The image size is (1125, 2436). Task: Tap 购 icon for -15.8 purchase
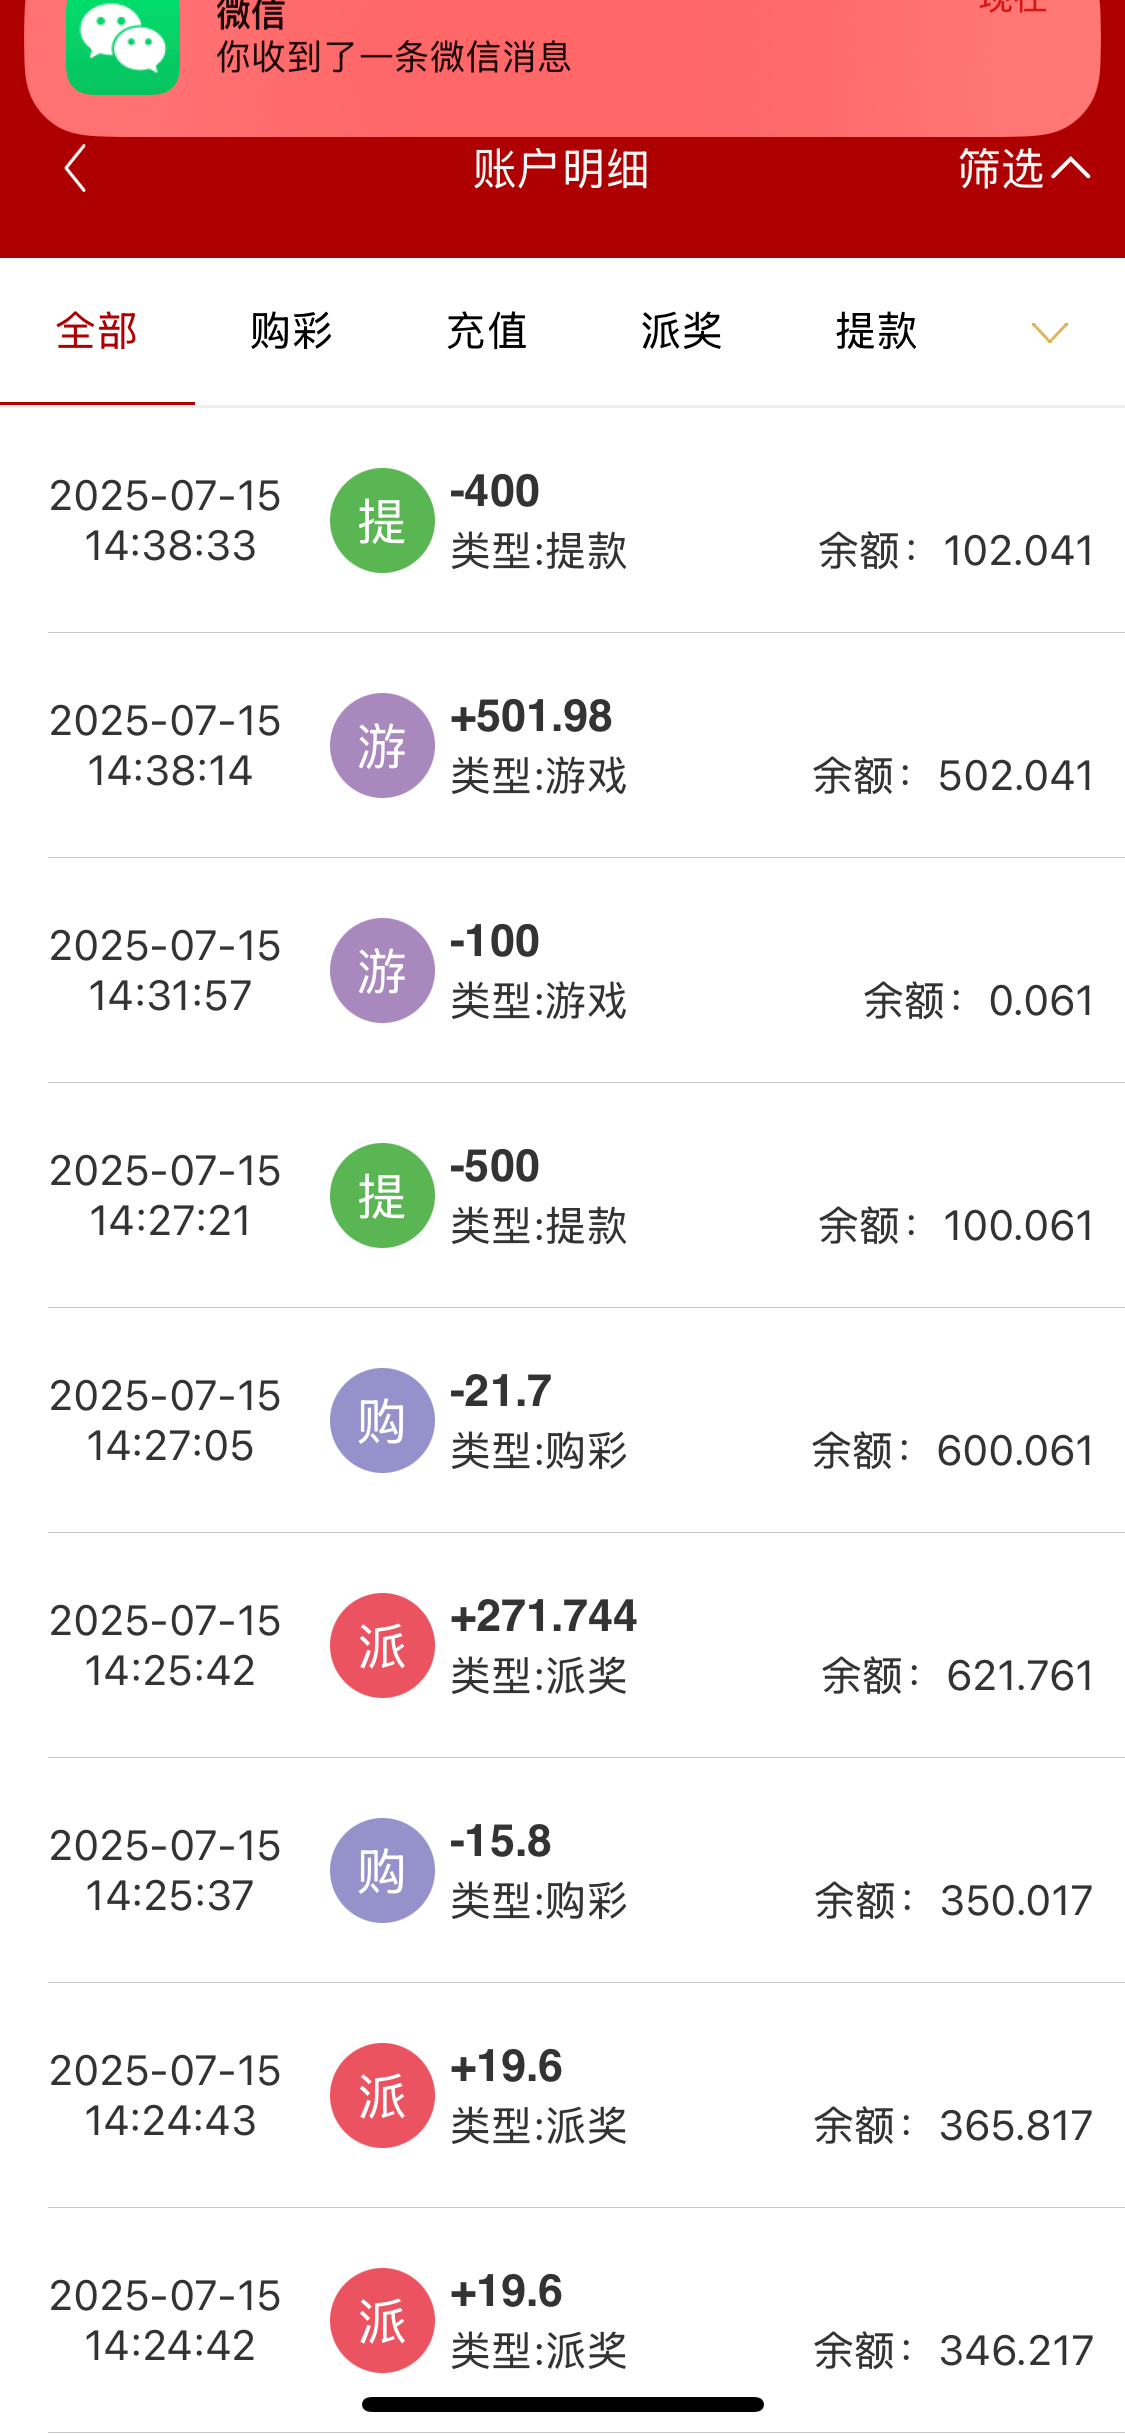(382, 1871)
